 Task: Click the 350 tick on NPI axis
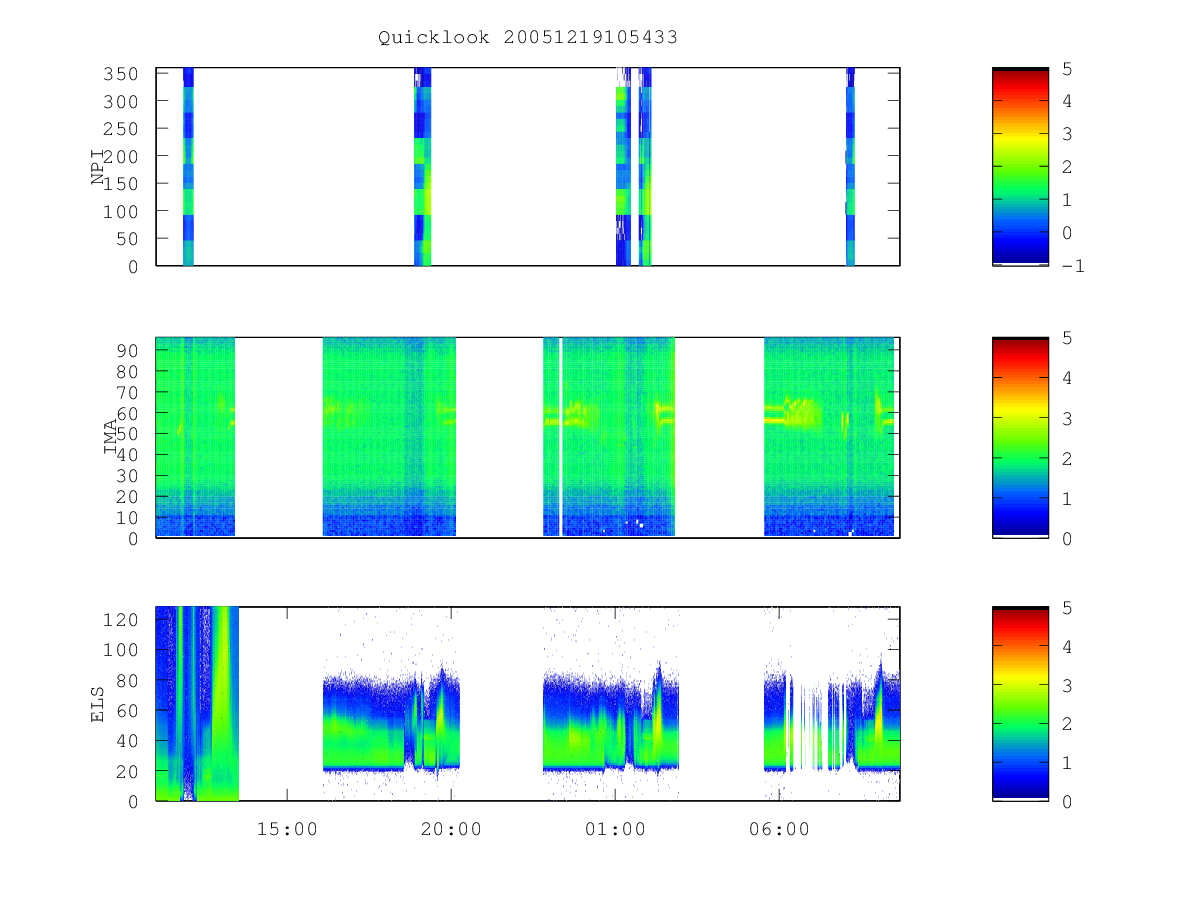click(122, 74)
